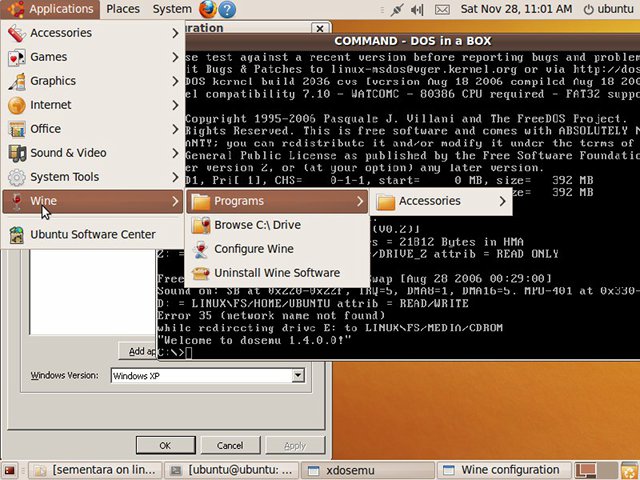
Task: Expand the System Tools submenu arrow
Action: (x=176, y=178)
